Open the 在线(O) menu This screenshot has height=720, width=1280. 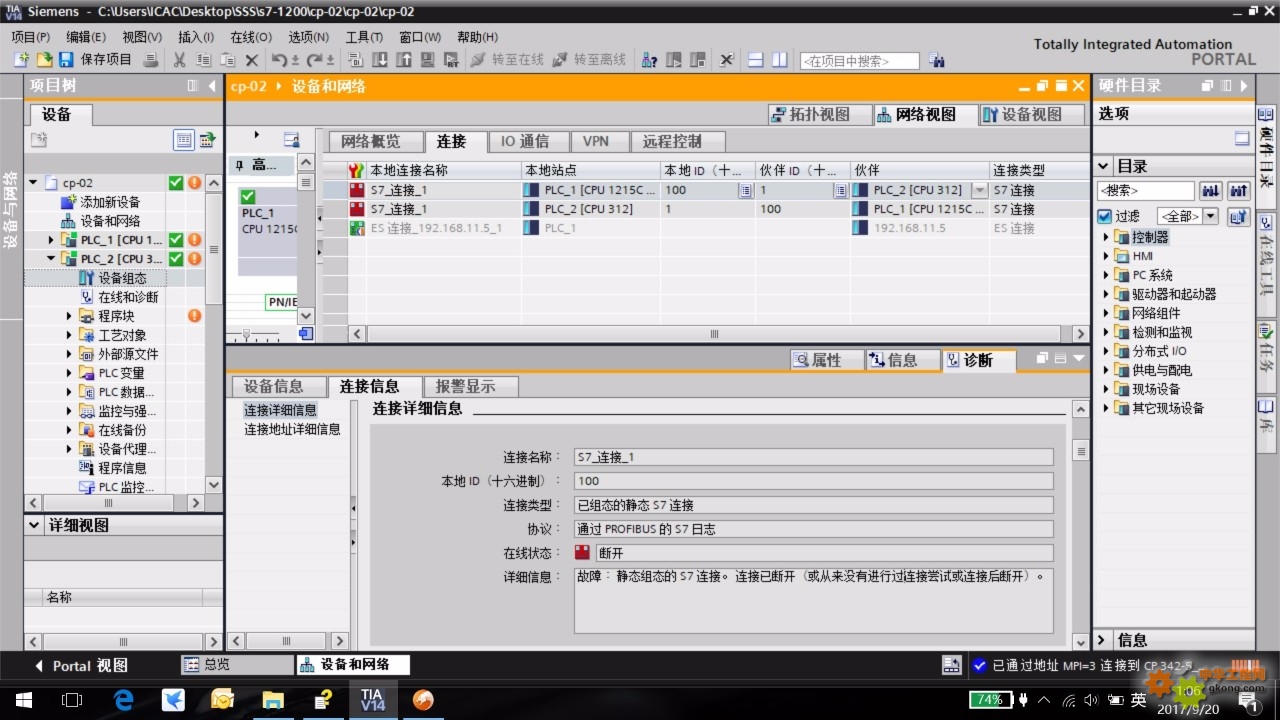coord(250,37)
